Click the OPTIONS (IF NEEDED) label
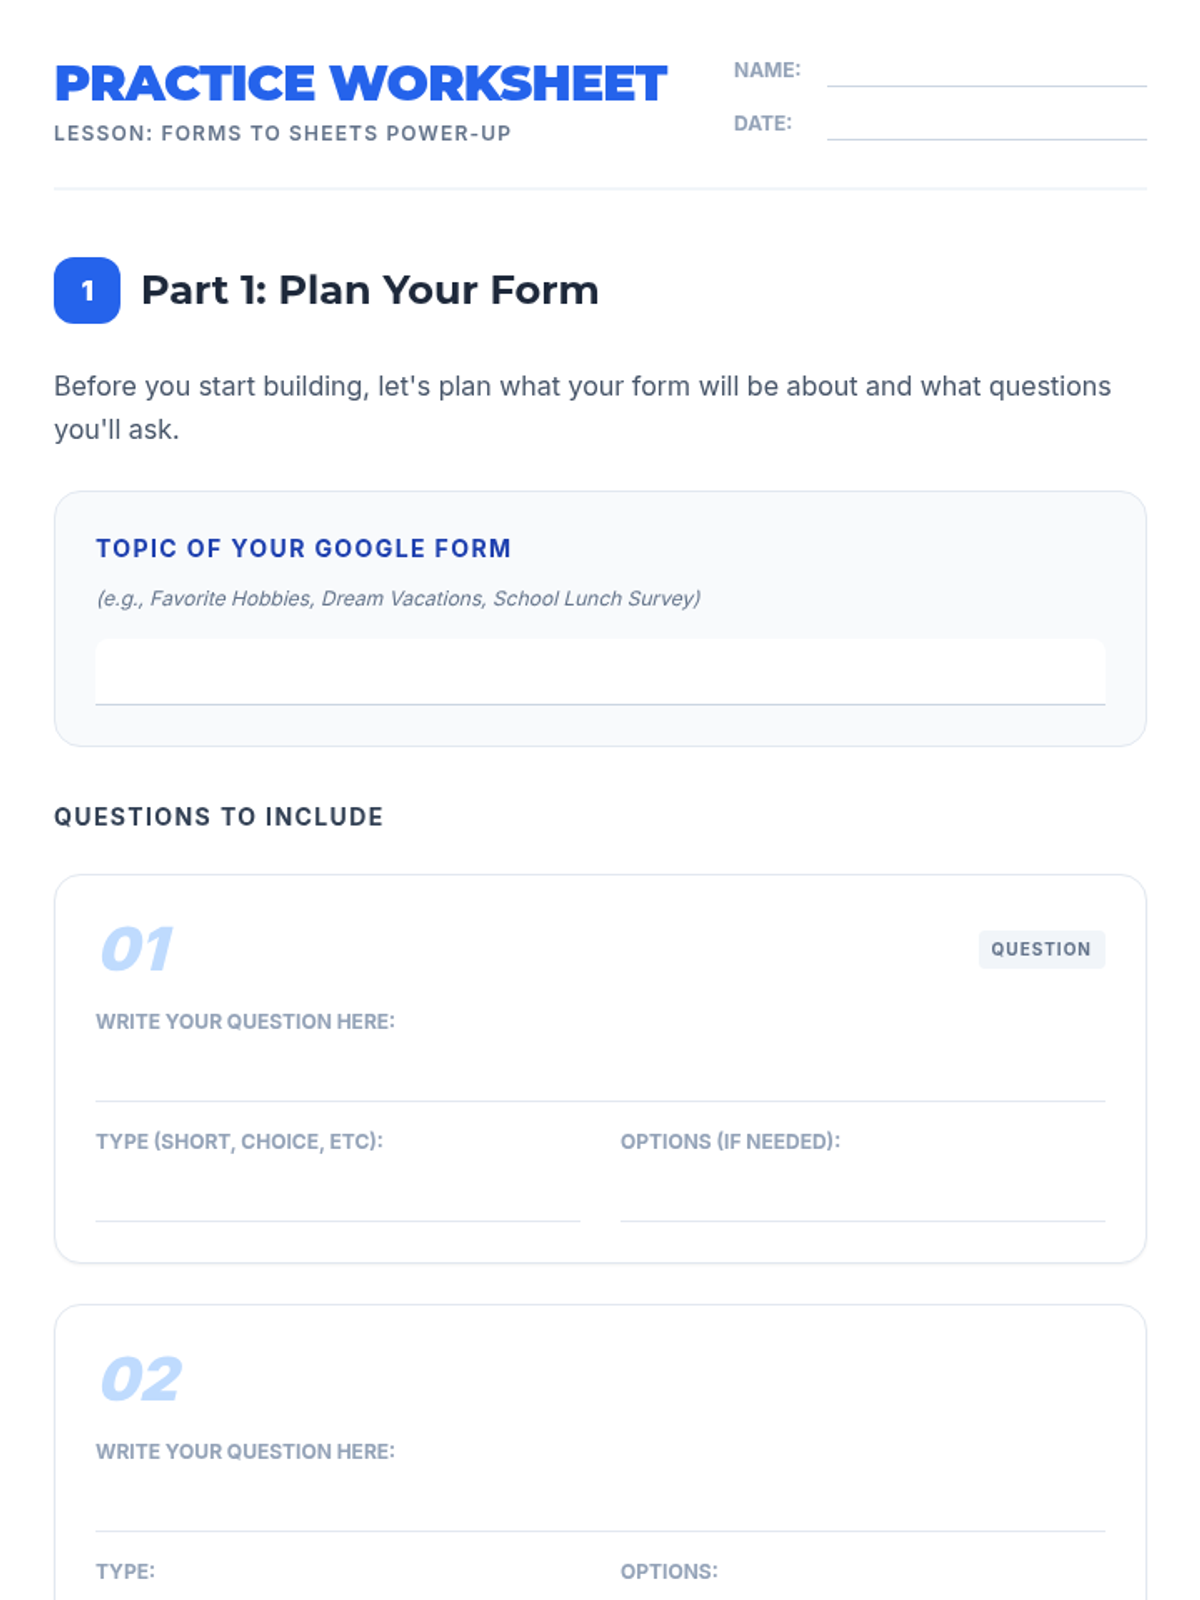 point(730,1141)
